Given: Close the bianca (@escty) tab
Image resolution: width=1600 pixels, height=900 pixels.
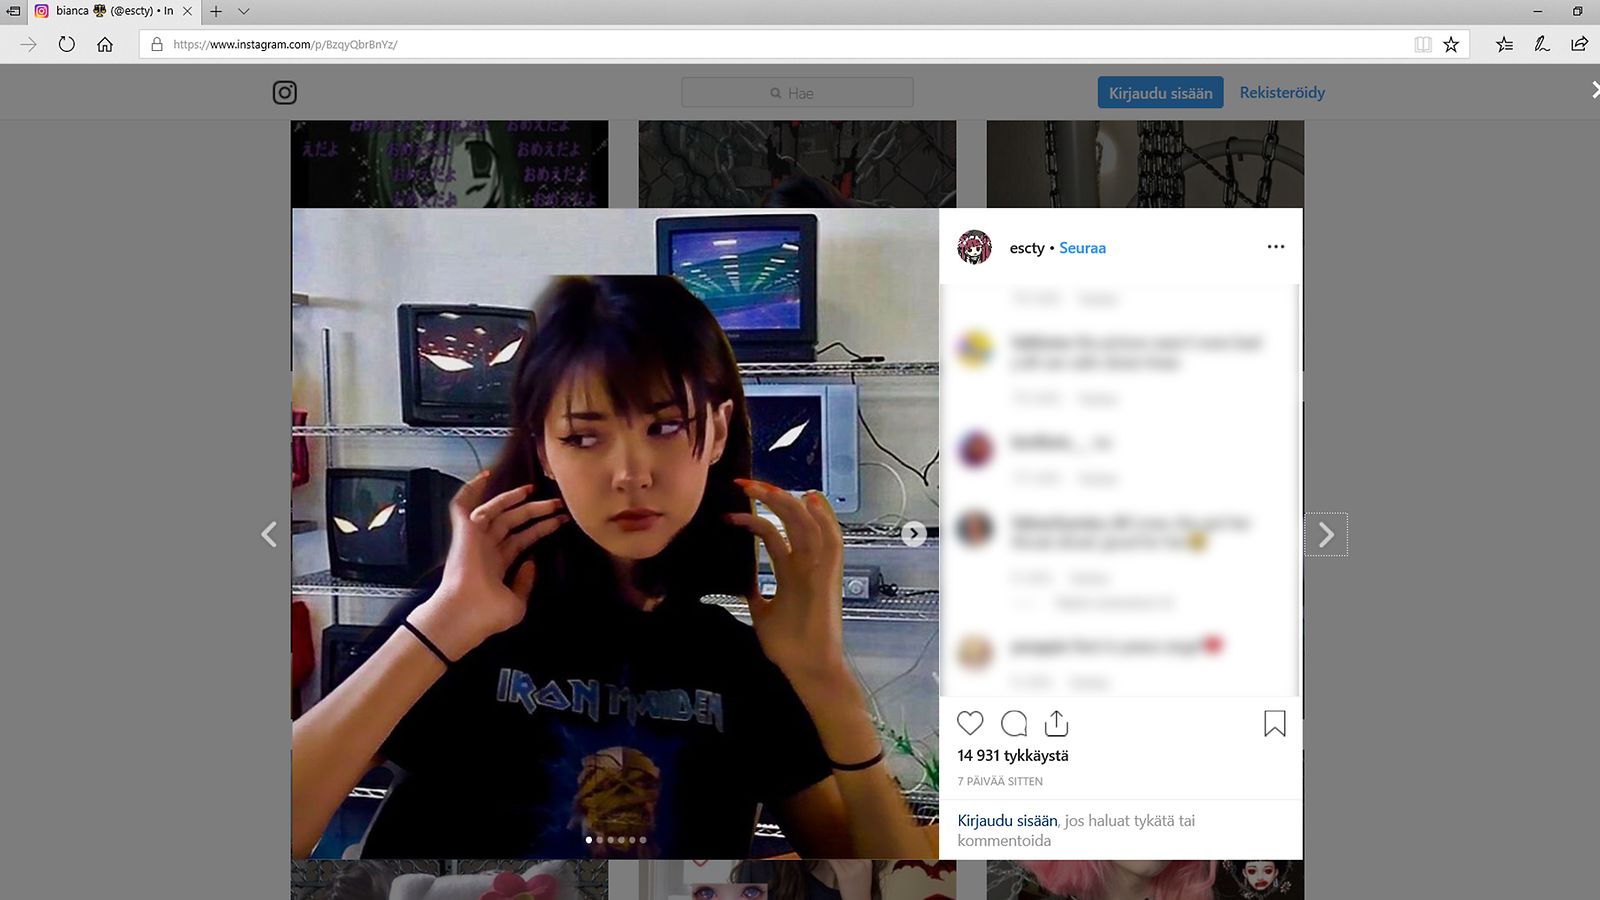Looking at the screenshot, I should coord(187,11).
